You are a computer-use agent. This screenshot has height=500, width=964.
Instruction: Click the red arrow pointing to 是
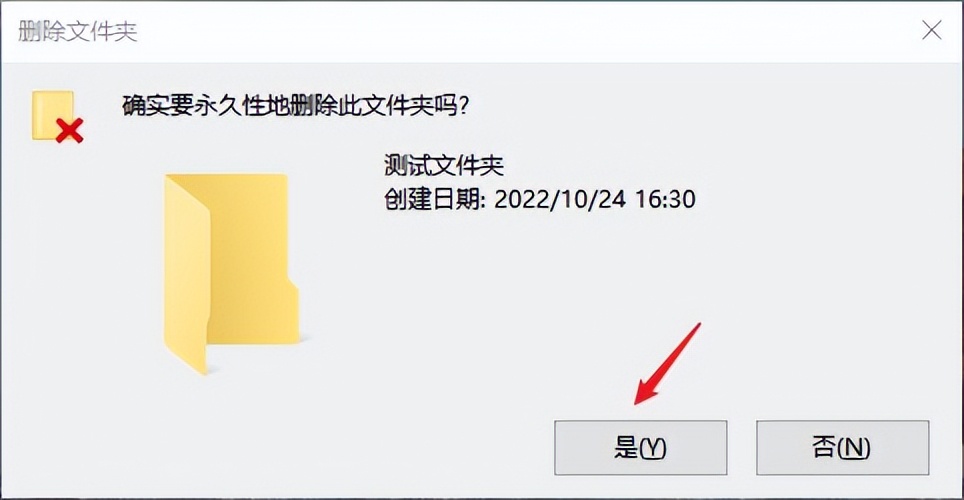[668, 363]
